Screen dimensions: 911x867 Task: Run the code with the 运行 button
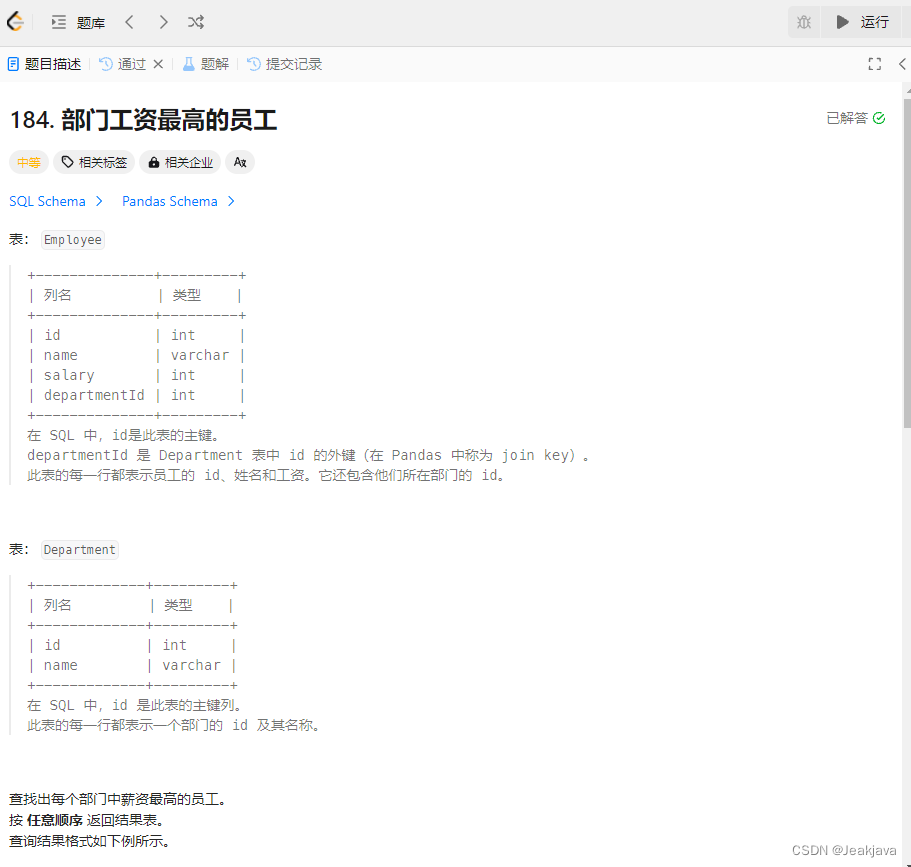tap(862, 21)
